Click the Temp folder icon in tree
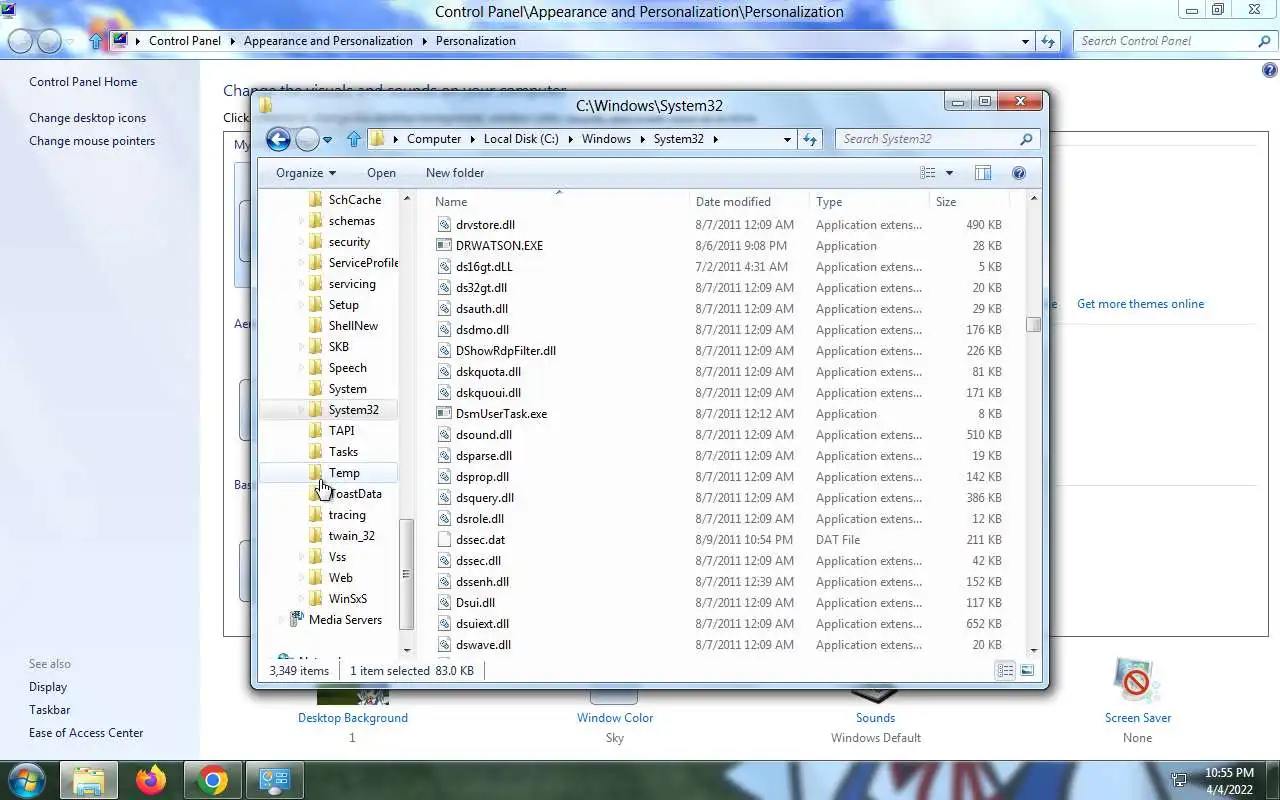 coord(315,472)
